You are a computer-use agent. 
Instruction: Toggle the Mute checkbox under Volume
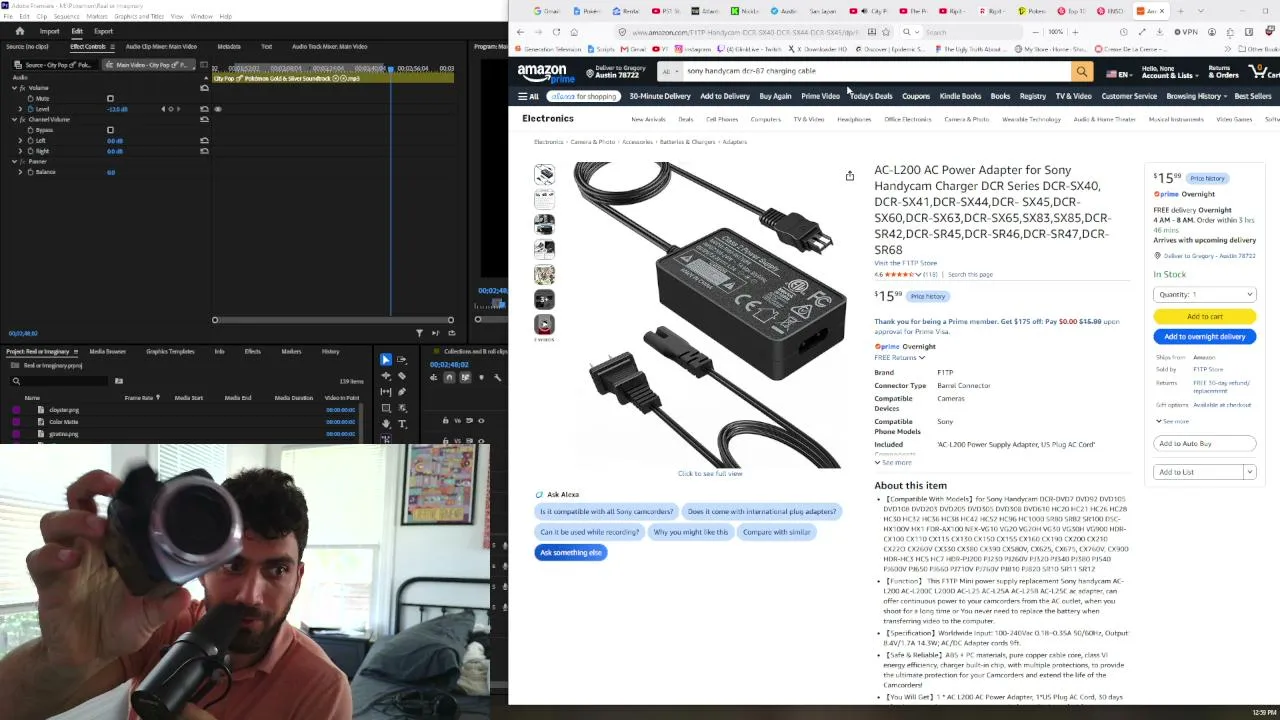[x=110, y=99]
